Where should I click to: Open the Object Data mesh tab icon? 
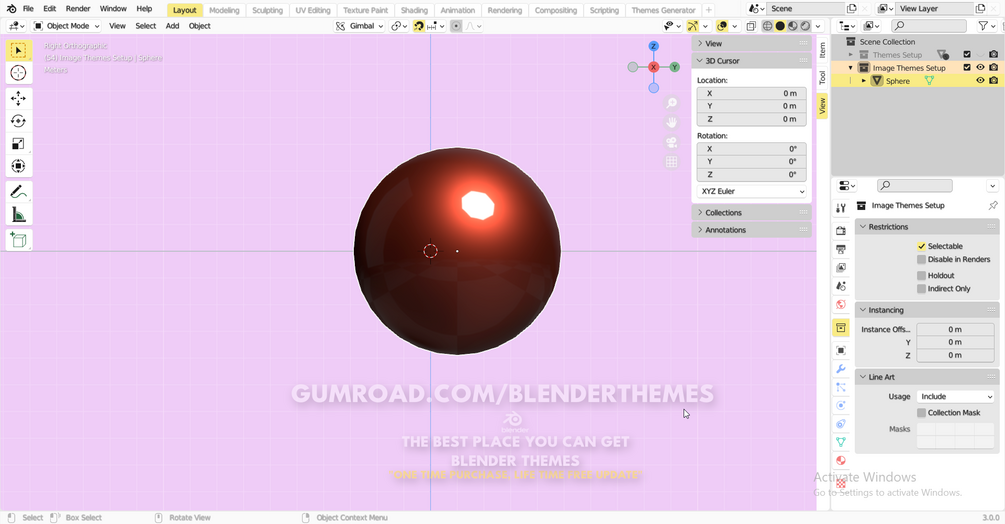point(841,442)
